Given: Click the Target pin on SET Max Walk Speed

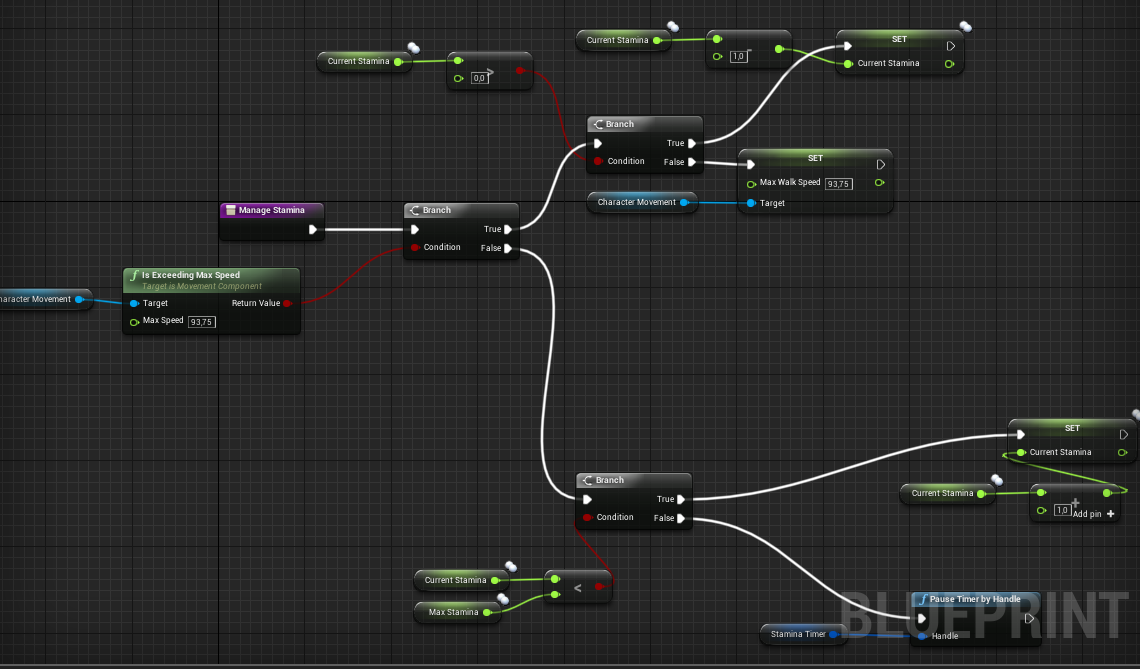Looking at the screenshot, I should (751, 203).
